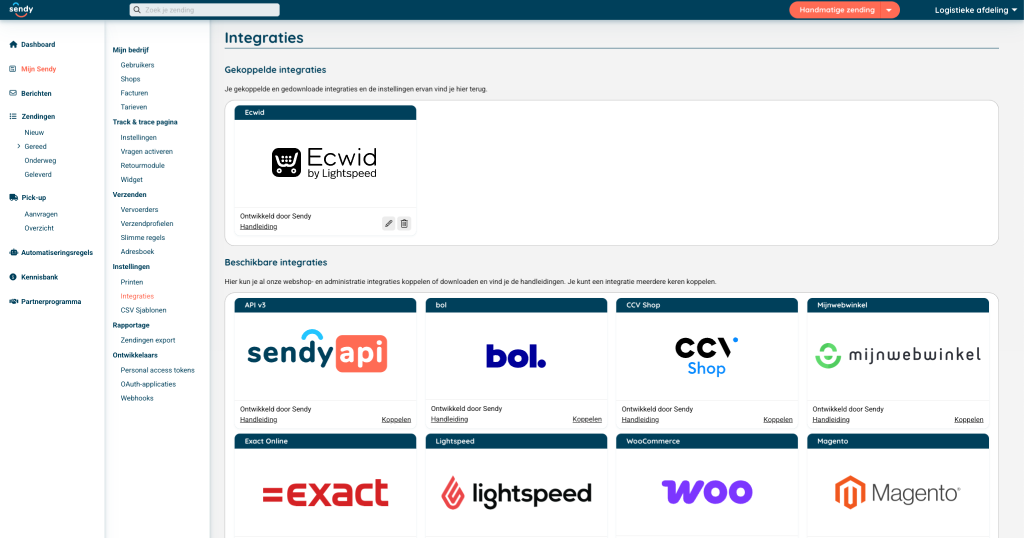This screenshot has width=1024, height=538.
Task: Open Automatiseringsregels in the sidebar
Action: coord(57,253)
